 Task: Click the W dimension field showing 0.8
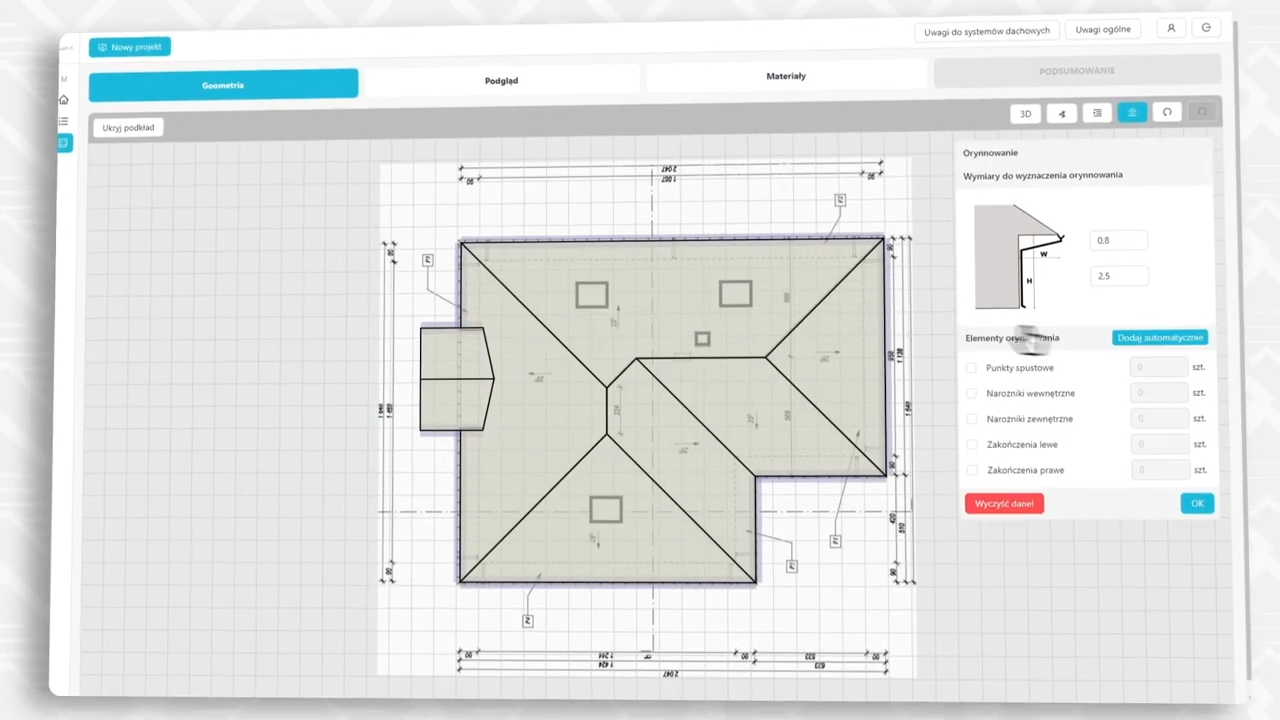(x=1118, y=240)
